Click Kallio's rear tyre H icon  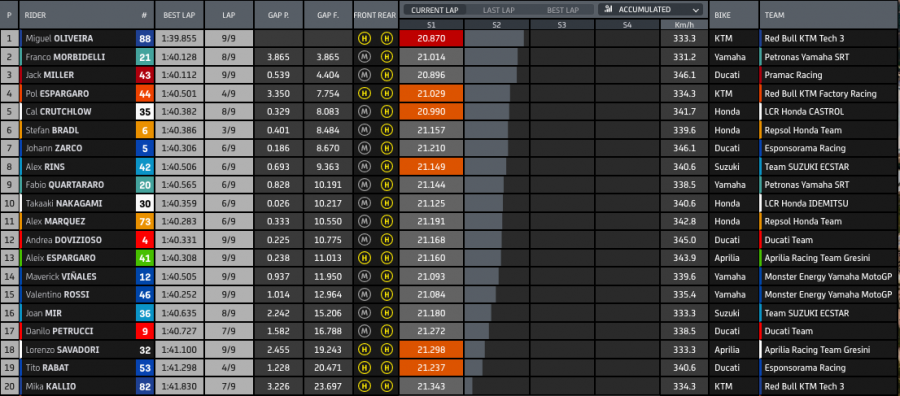(x=386, y=386)
